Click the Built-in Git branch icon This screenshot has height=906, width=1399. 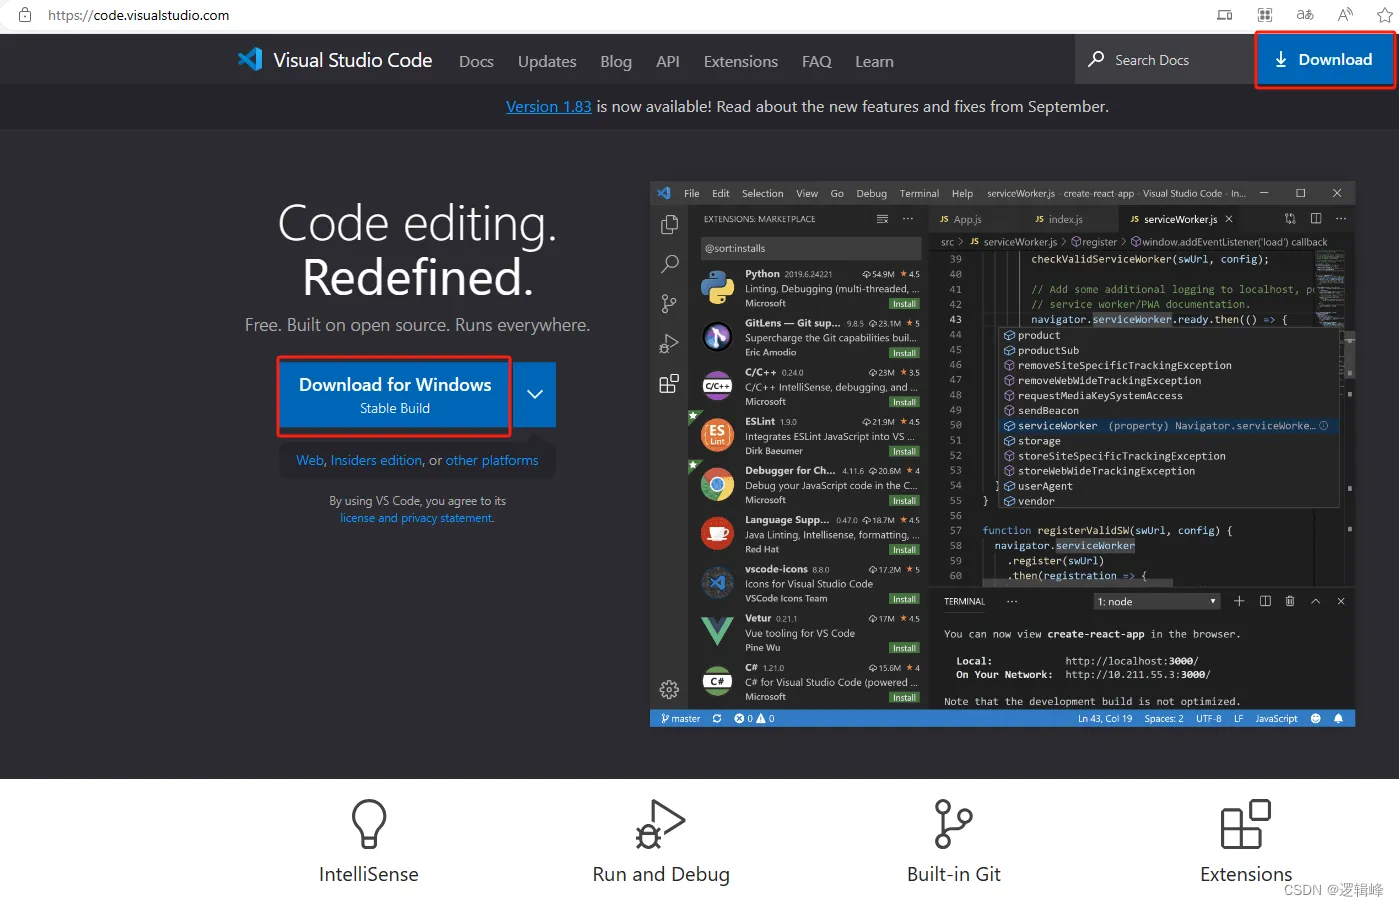click(x=953, y=824)
